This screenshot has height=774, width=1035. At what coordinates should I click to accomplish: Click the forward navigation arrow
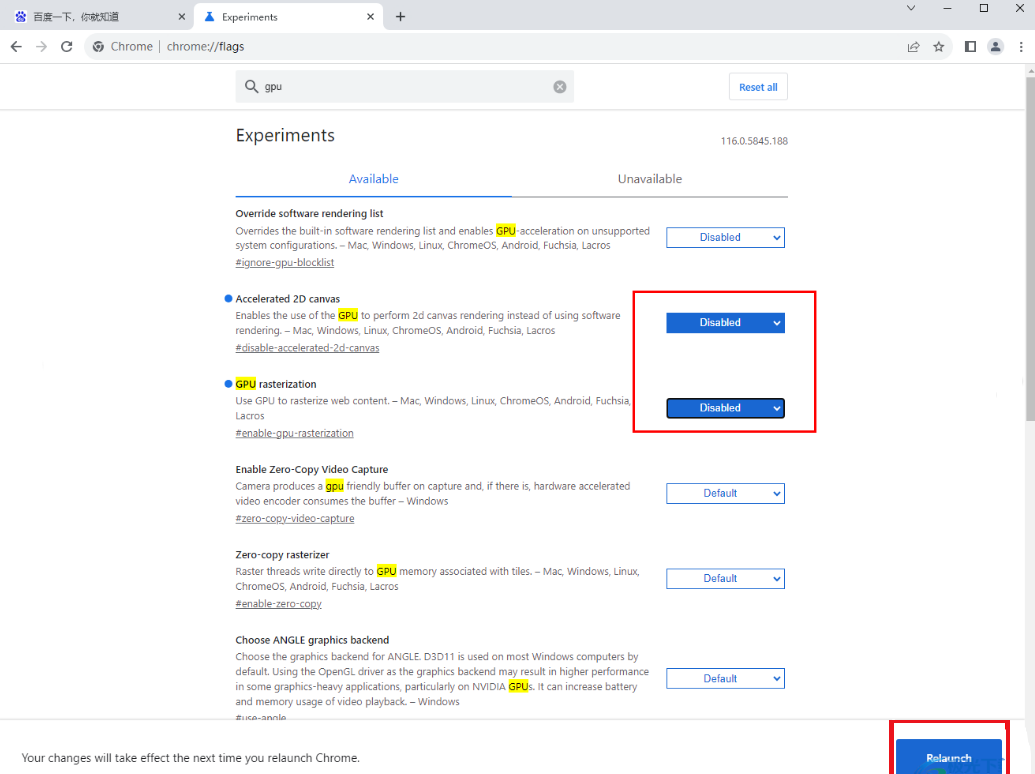[42, 47]
